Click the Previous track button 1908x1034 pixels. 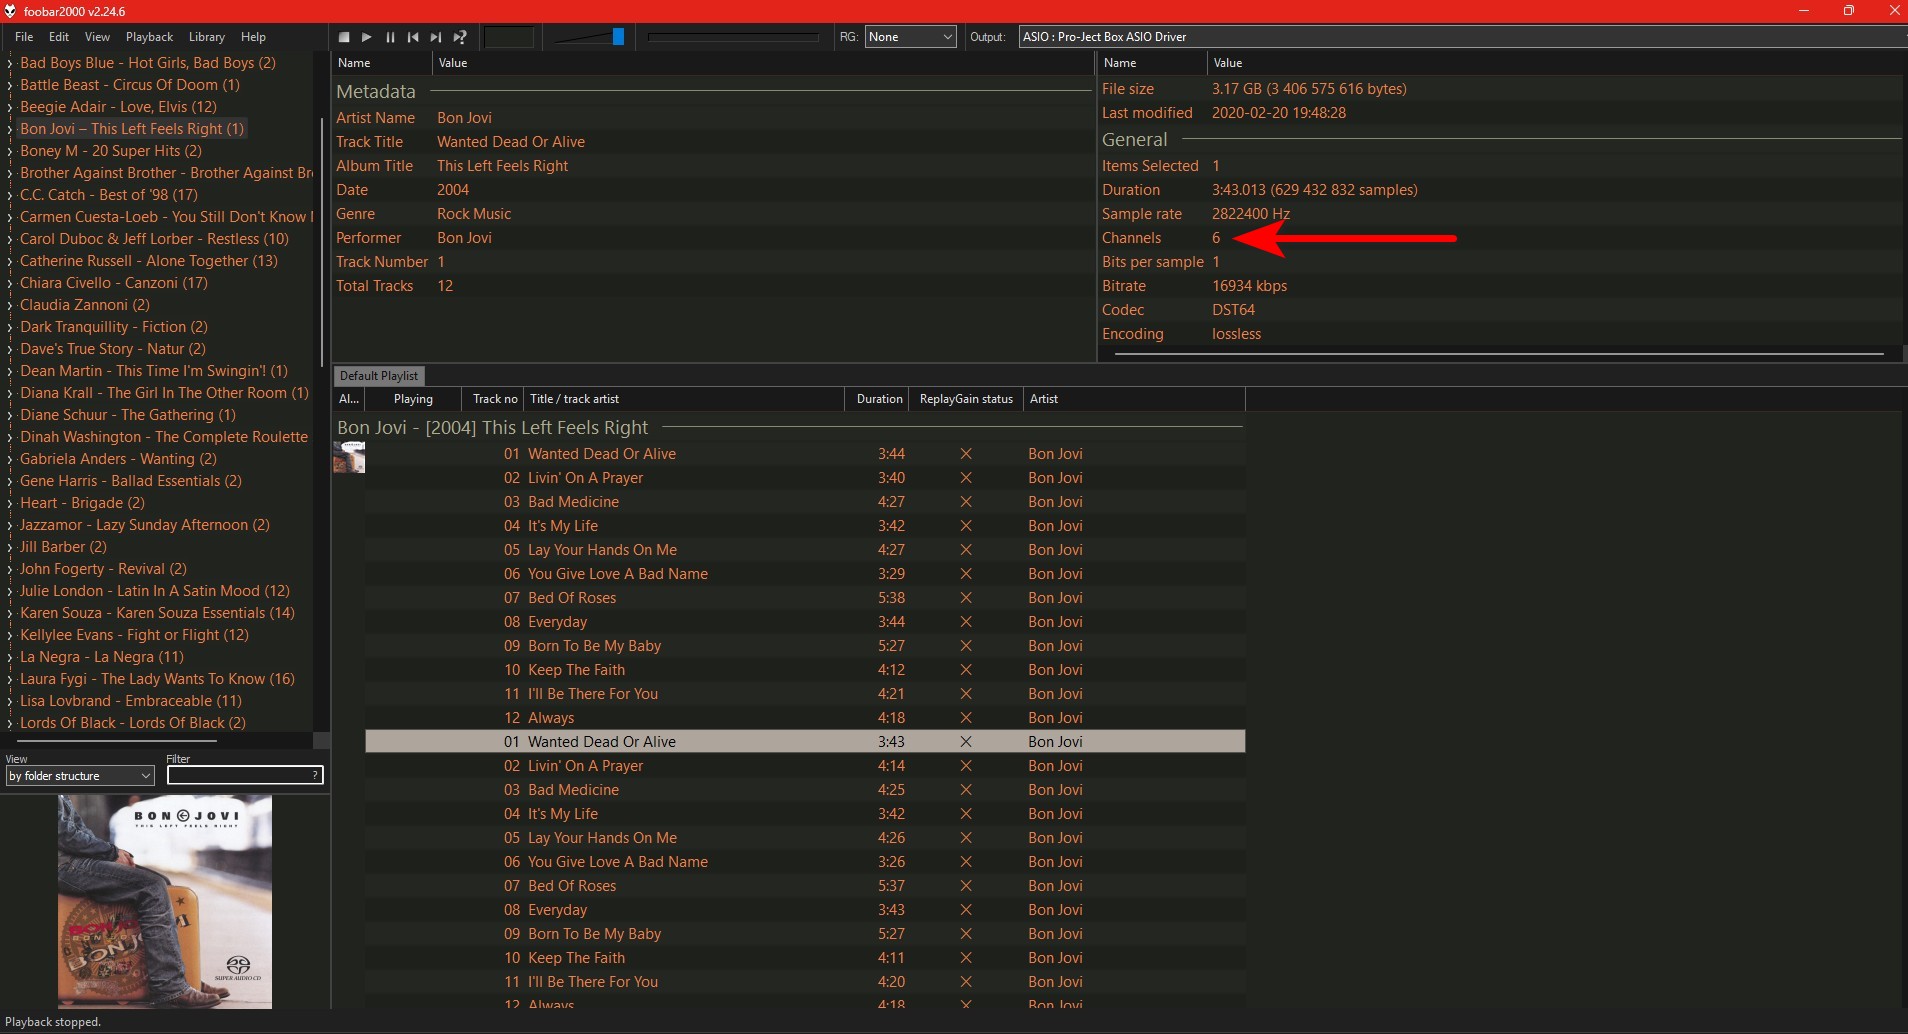413,37
